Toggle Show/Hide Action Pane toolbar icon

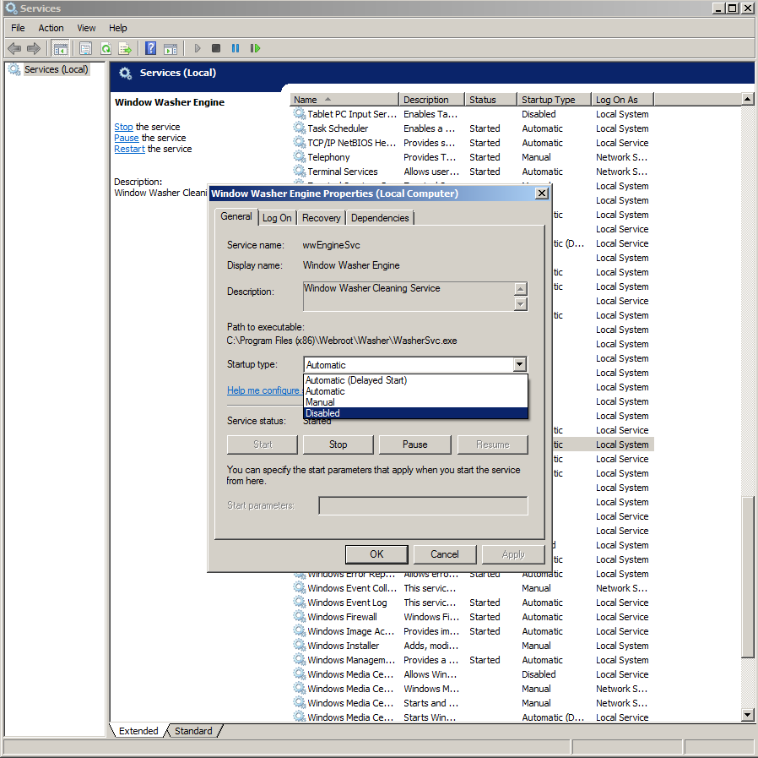171,48
